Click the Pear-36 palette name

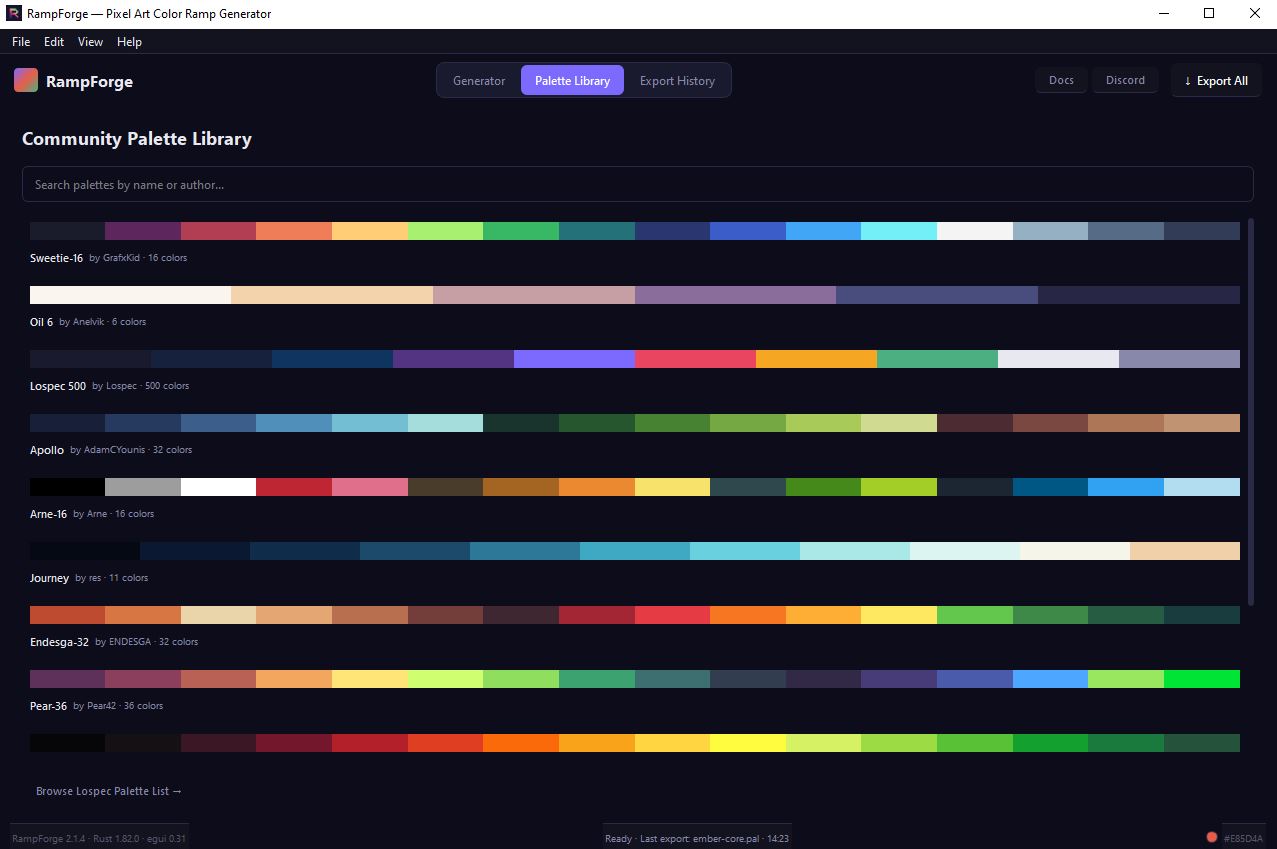pos(48,706)
